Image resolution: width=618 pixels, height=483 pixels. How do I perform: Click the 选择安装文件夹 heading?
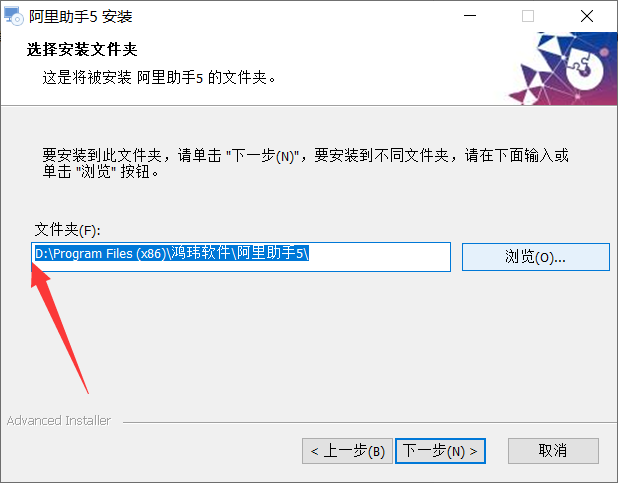pos(82,50)
